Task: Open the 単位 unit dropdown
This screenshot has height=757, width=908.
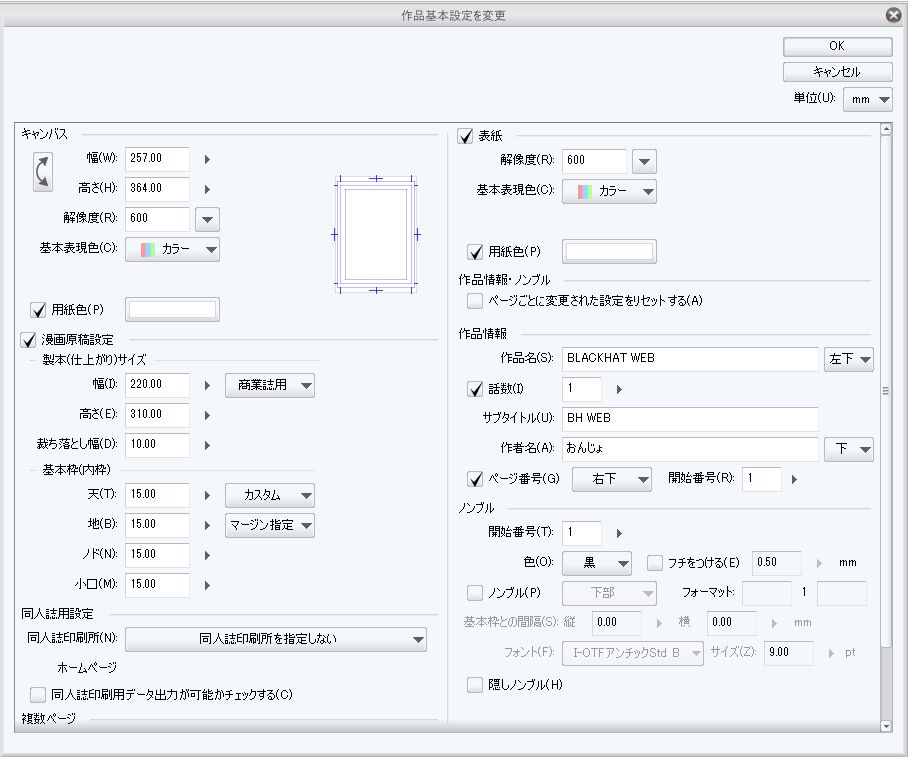Action: click(x=868, y=99)
